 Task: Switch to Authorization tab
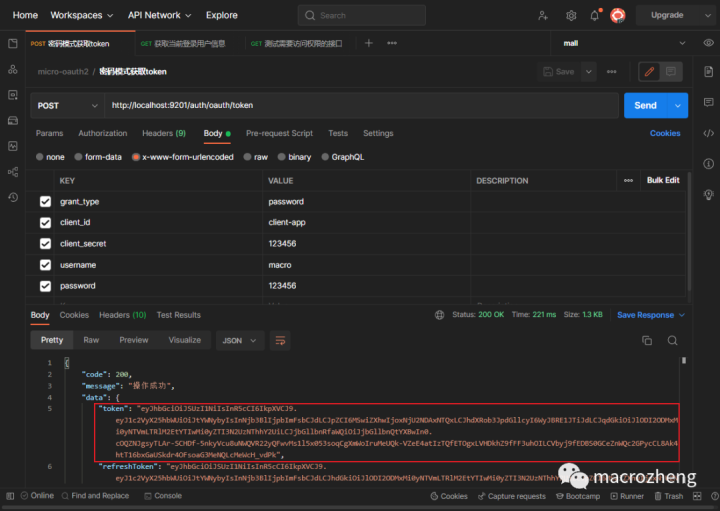coord(102,133)
